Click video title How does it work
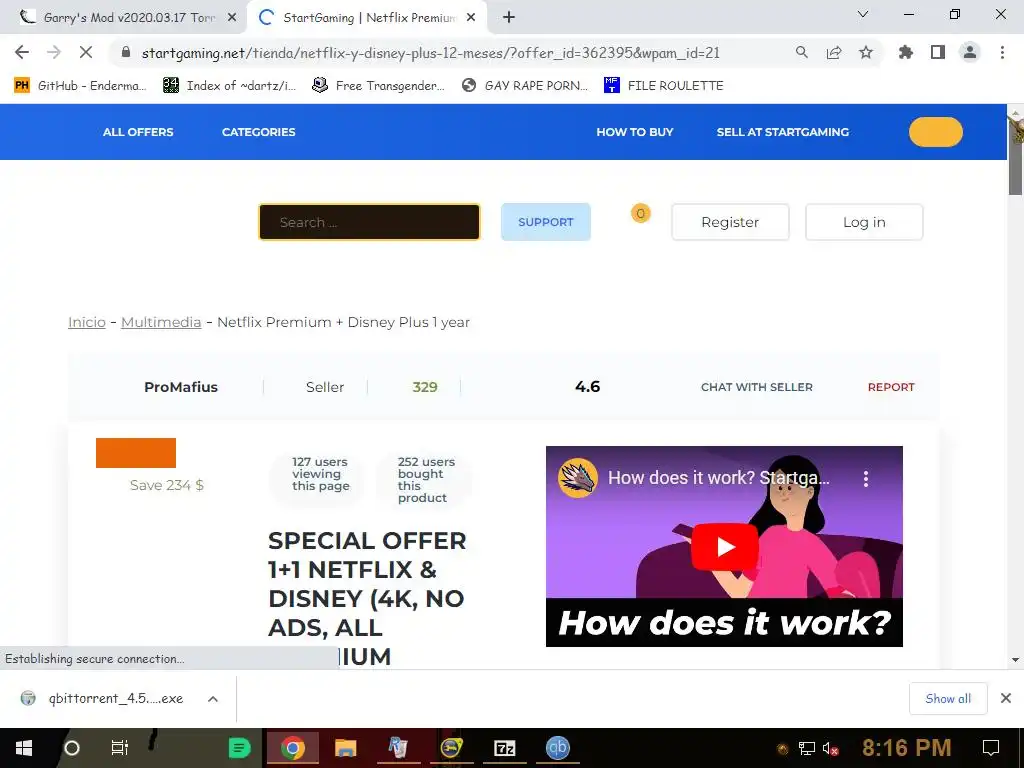1024x768 pixels. (x=718, y=478)
